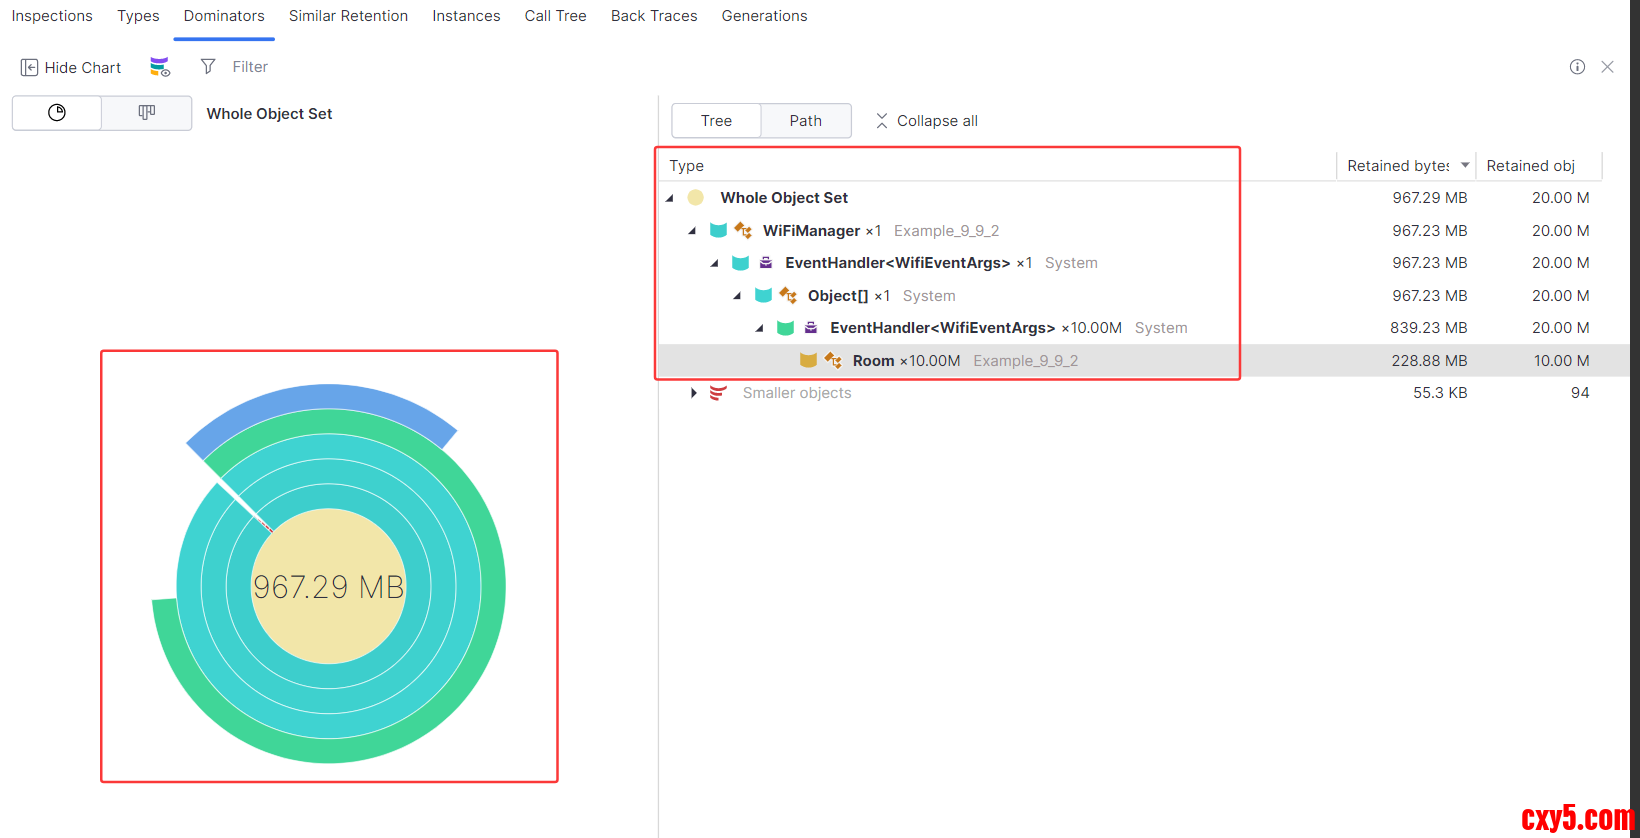
Task: Select the Tree view button
Action: [x=716, y=121]
